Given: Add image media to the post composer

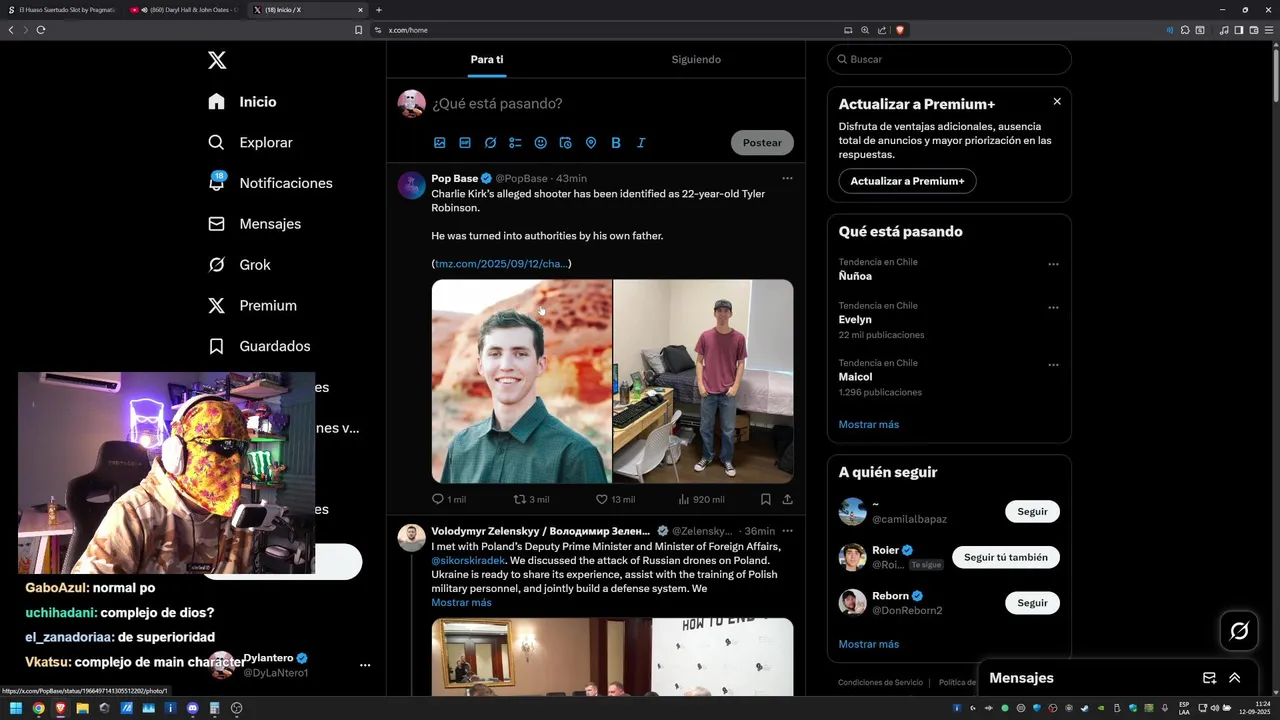Looking at the screenshot, I should click(x=439, y=143).
